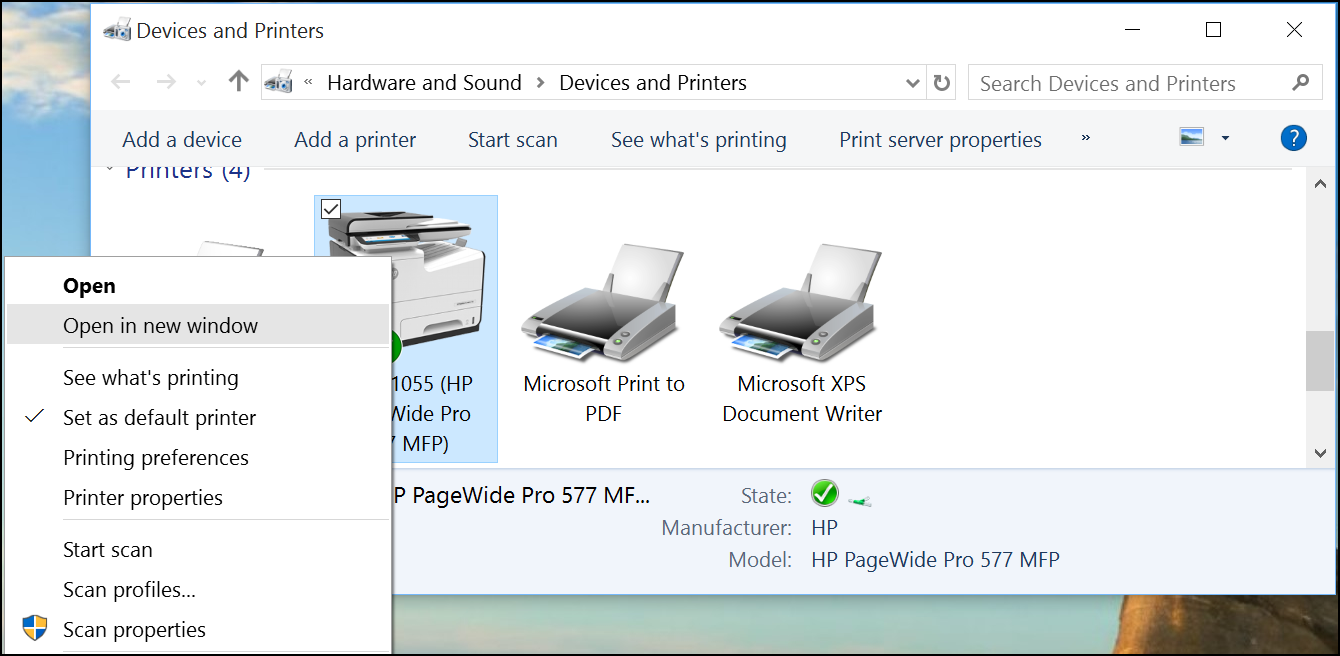Image resolution: width=1340 pixels, height=656 pixels.
Task: Expand the address bar history dropdown
Action: [x=913, y=83]
